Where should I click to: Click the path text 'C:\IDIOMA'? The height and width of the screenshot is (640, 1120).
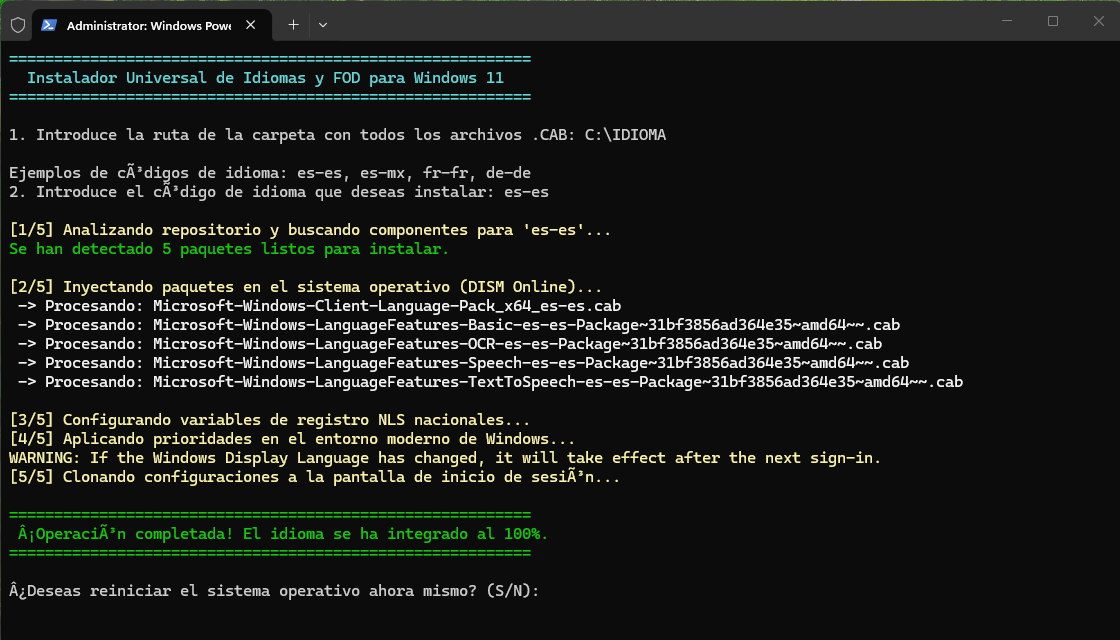625,135
